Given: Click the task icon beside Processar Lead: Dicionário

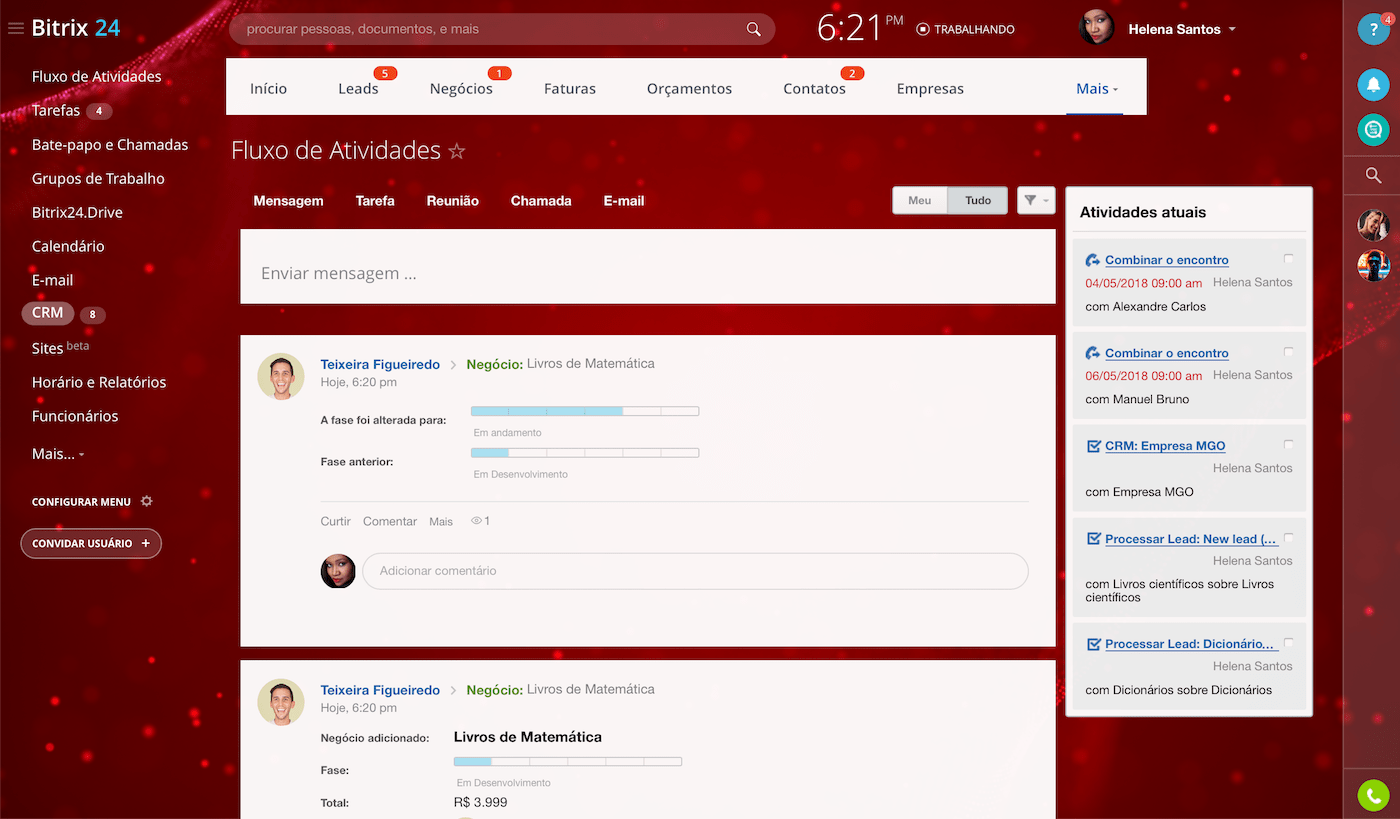Looking at the screenshot, I should coord(1093,644).
